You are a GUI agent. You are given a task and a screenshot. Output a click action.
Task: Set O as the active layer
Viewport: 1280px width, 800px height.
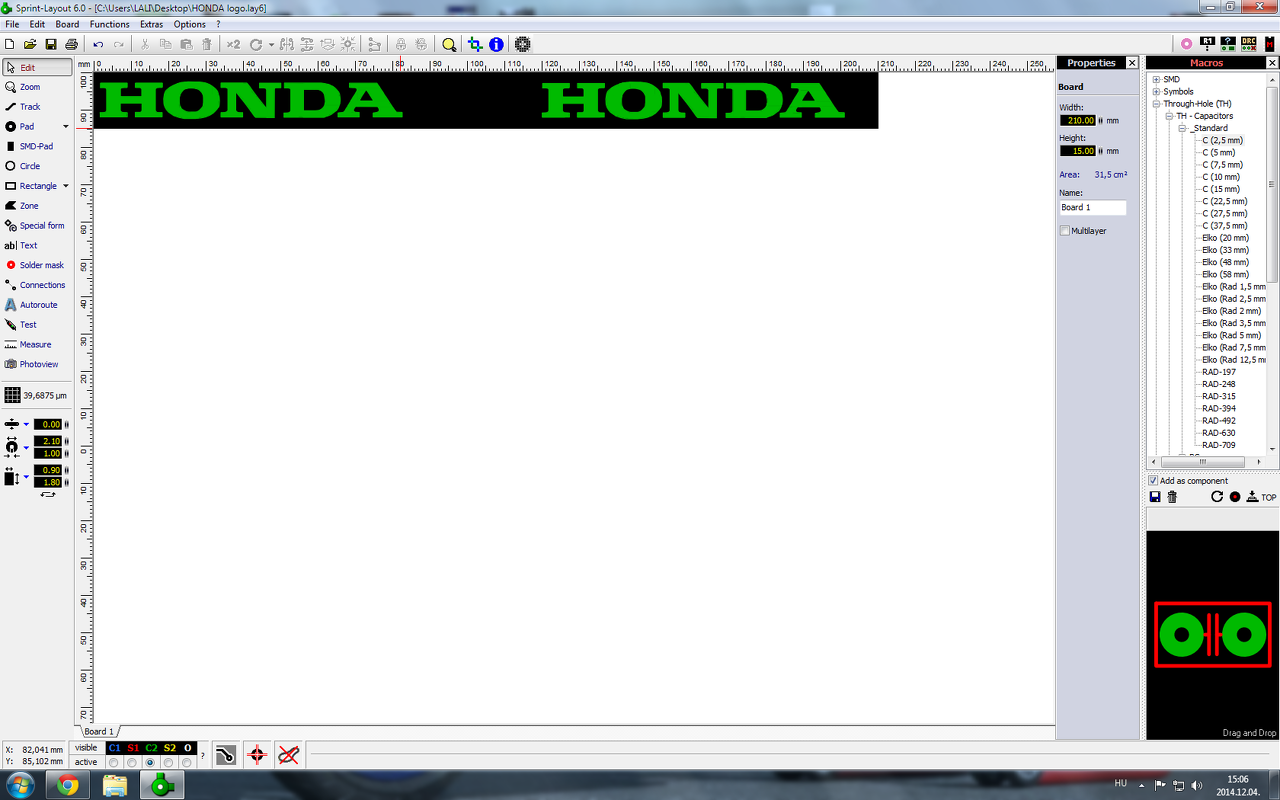pyautogui.click(x=187, y=763)
